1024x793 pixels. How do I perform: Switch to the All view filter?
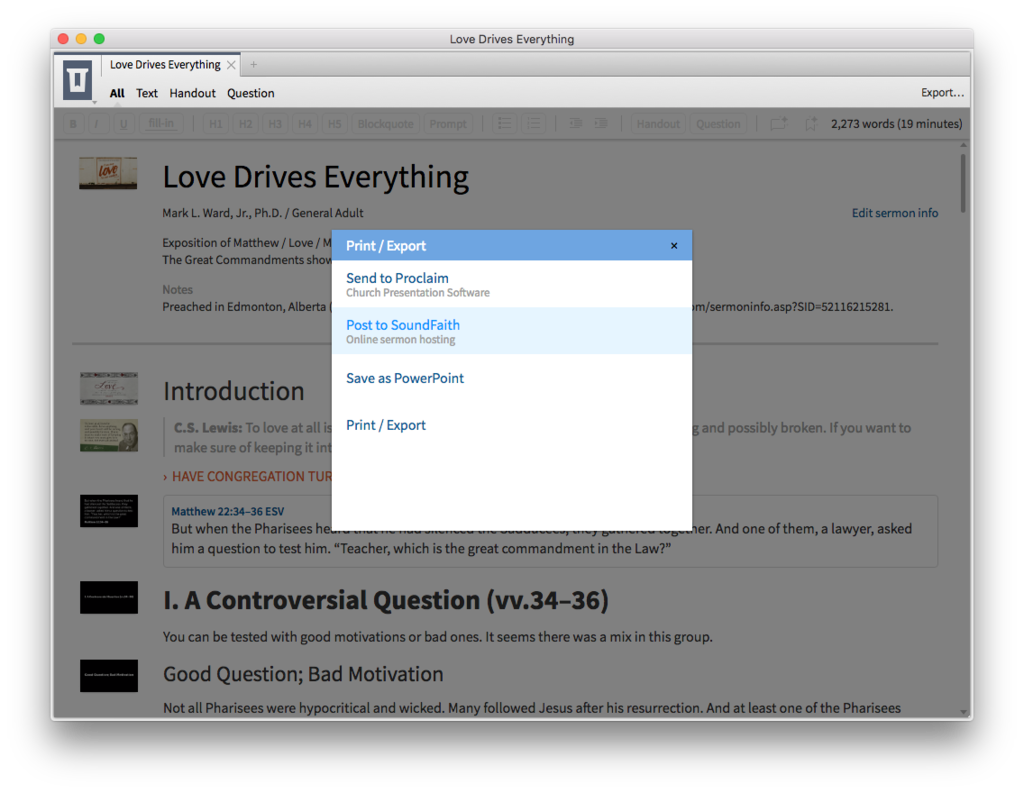point(117,93)
